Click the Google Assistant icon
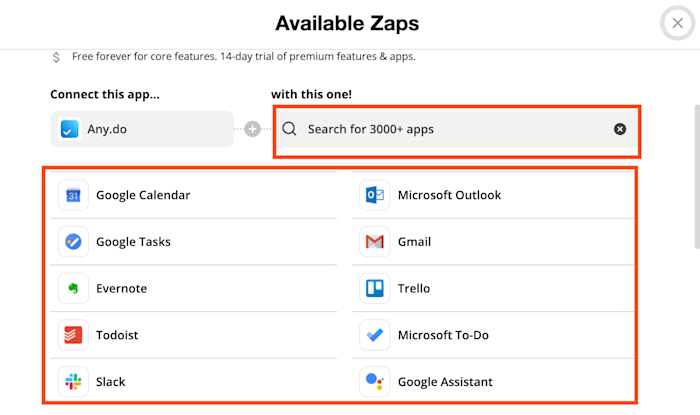700x415 pixels. click(375, 382)
